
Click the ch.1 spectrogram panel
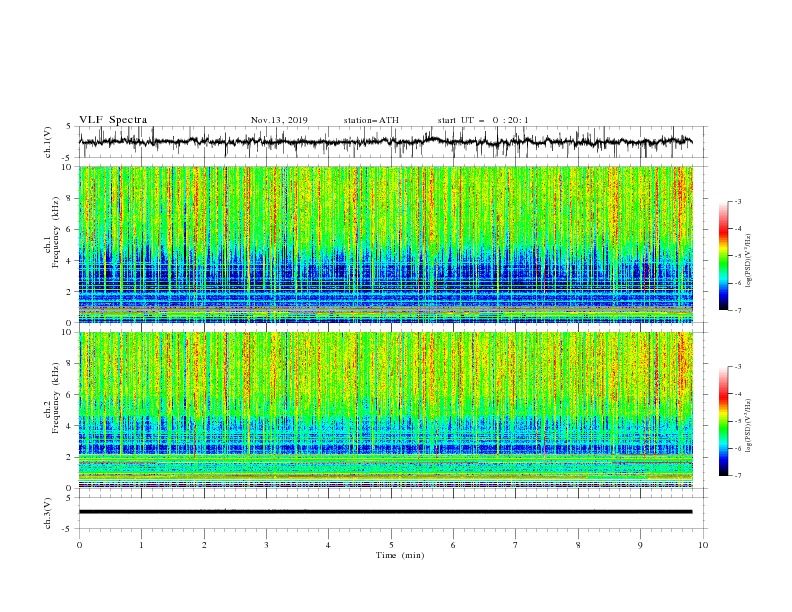[386, 244]
